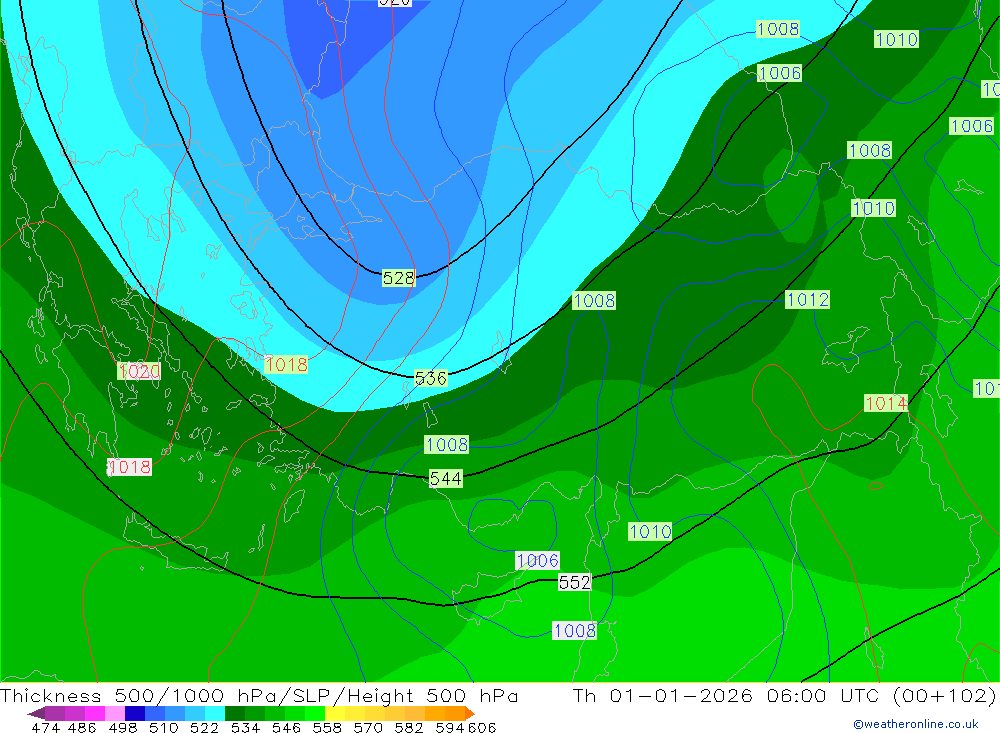Click the 1006 label beneath topmost 1008
1000x733 pixels.
point(779,73)
